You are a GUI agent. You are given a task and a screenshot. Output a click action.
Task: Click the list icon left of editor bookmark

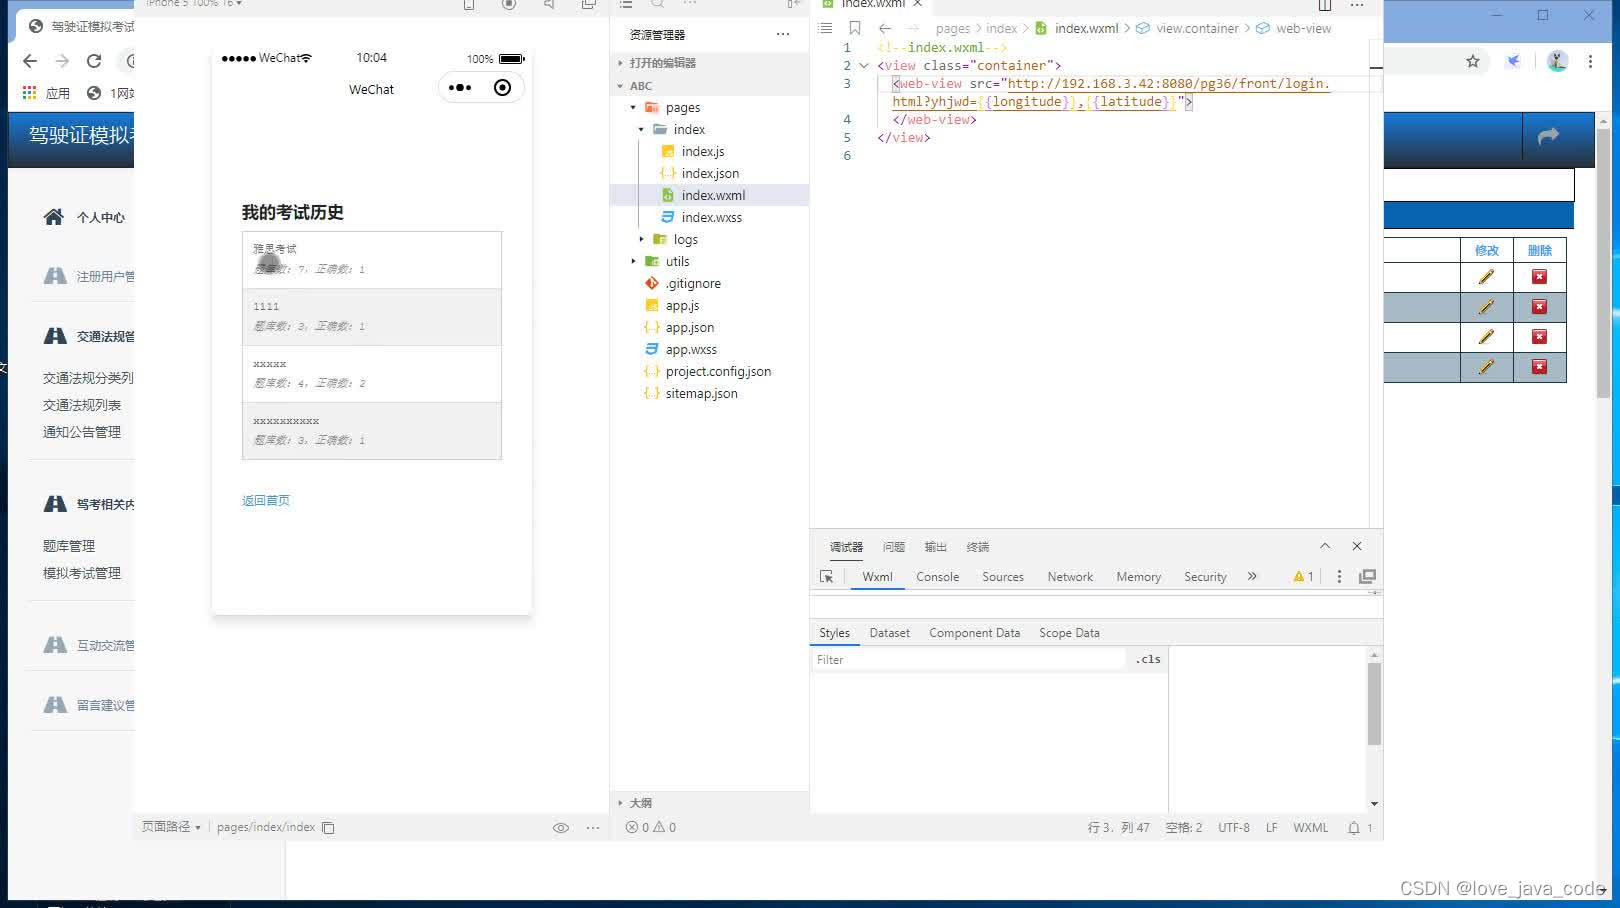826,28
